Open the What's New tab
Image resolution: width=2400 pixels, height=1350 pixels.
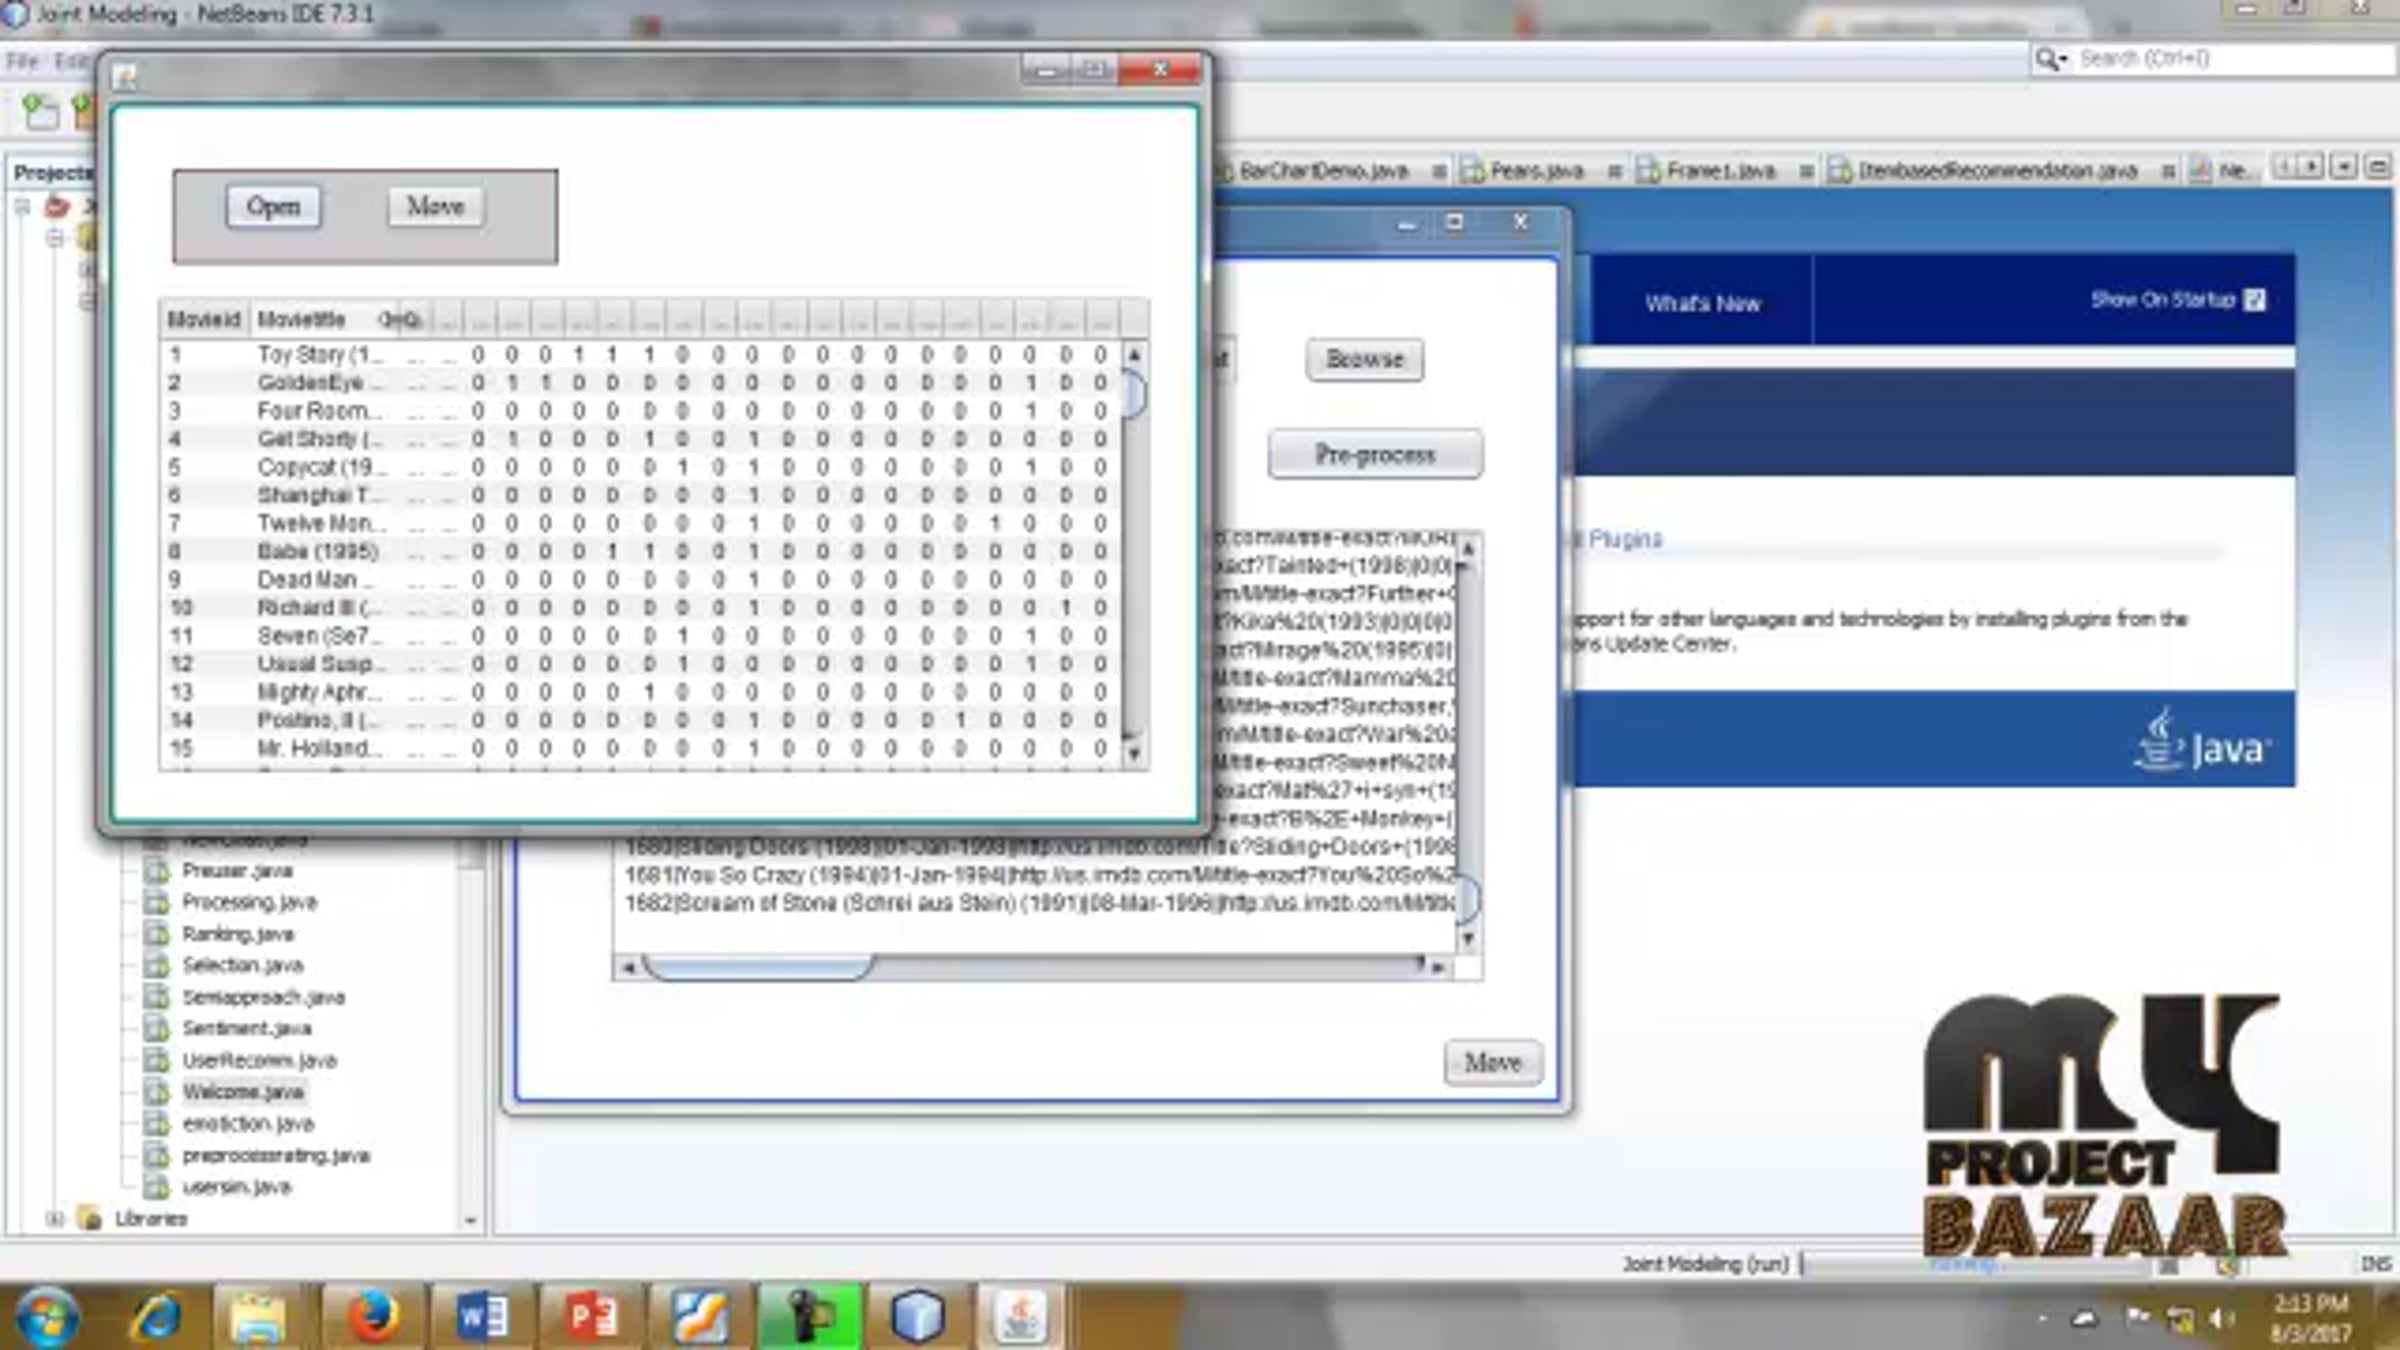click(1701, 304)
